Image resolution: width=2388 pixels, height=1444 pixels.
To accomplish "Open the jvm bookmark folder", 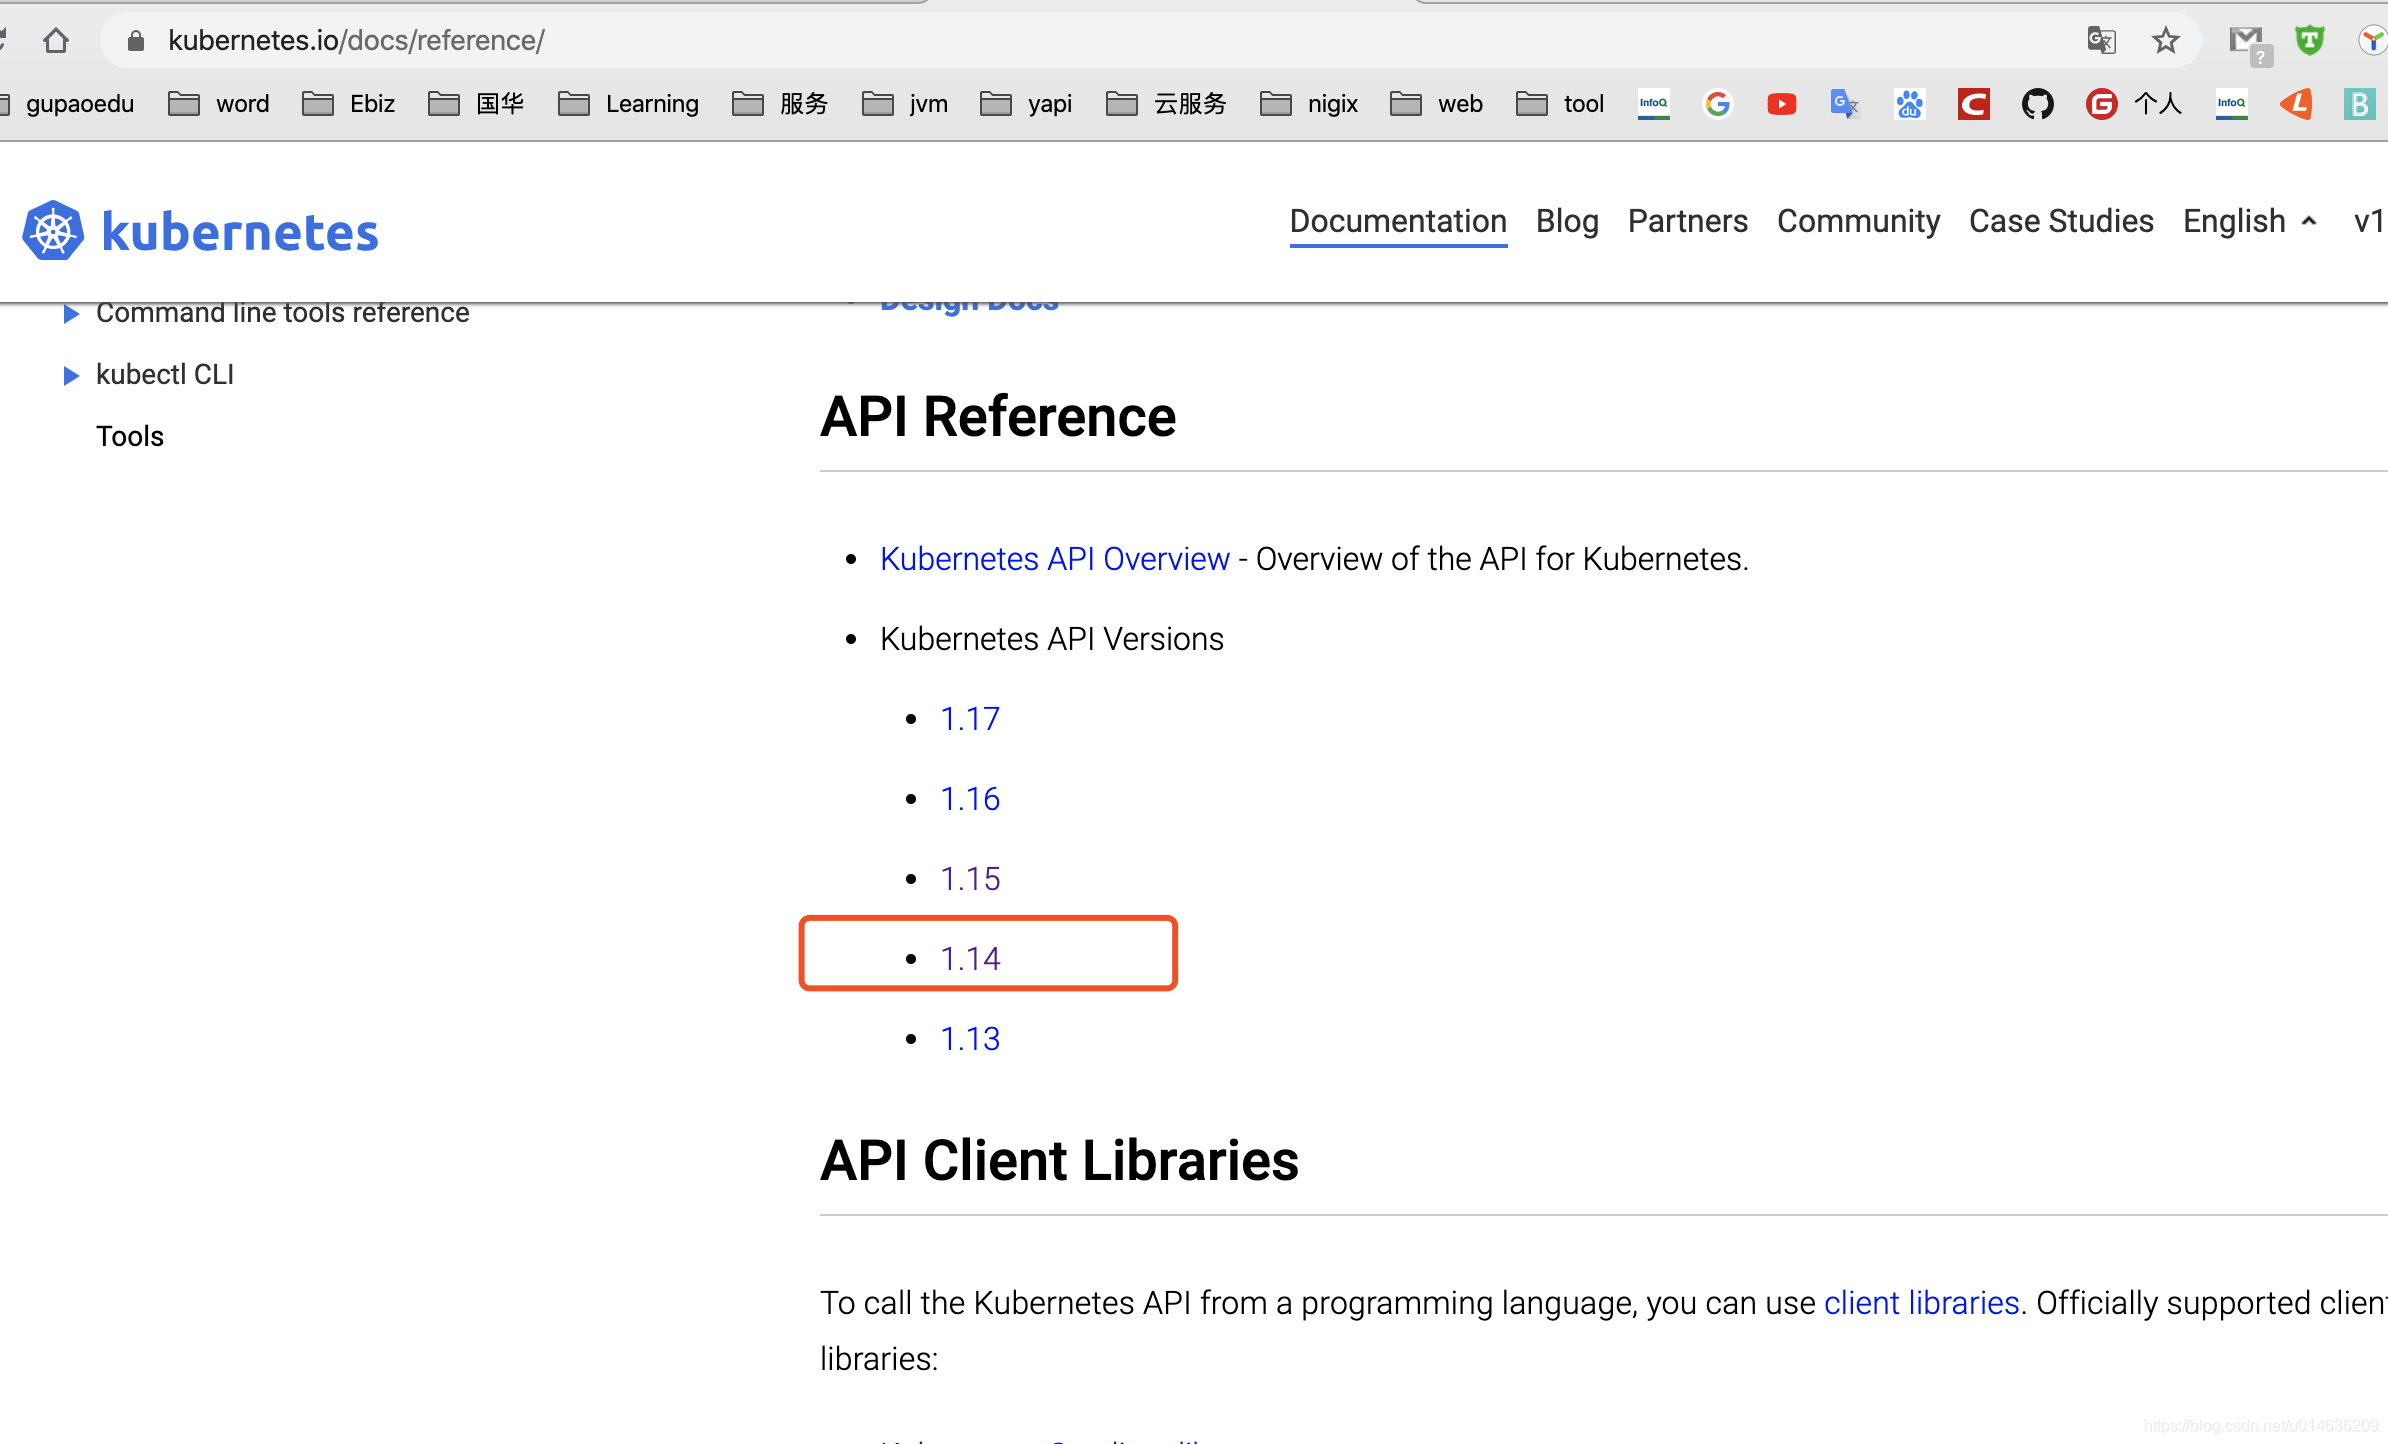I will click(x=905, y=104).
